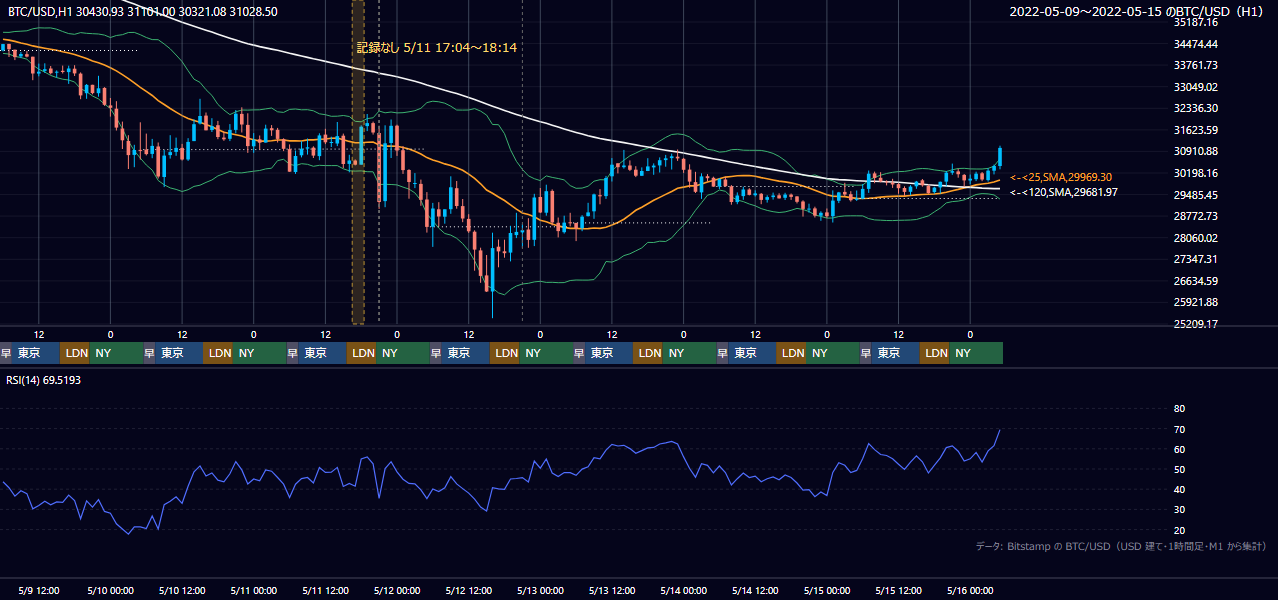
Task: Click the 5/13 12:00 date label
Action: [612, 590]
